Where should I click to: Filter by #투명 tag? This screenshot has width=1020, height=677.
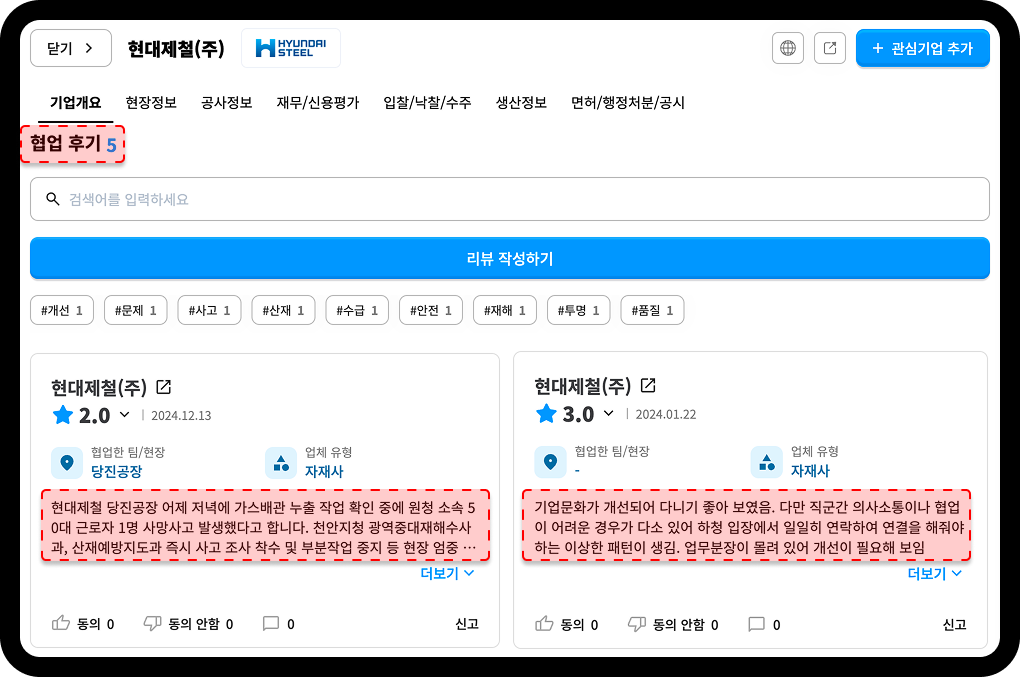(x=578, y=310)
